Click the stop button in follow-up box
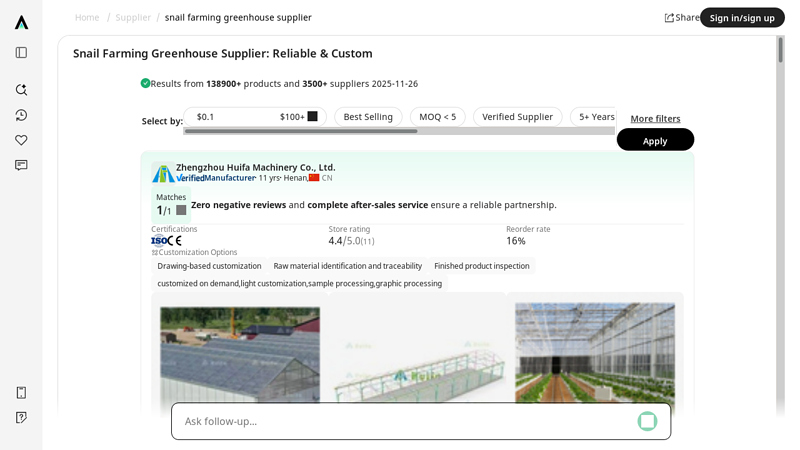The width and height of the screenshot is (800, 450). tap(647, 421)
